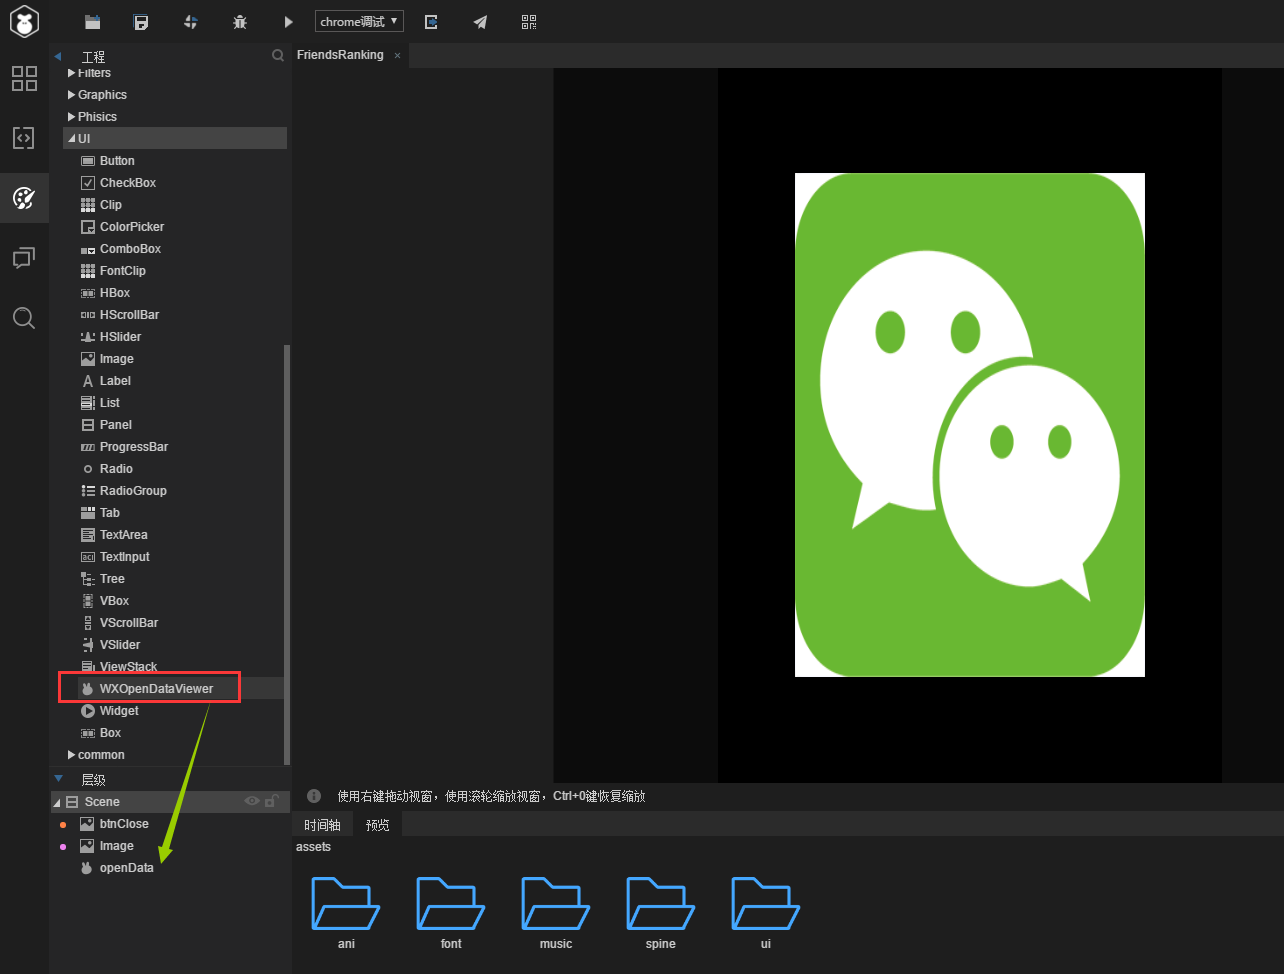1284x974 pixels.
Task: Collapse the Scene node in hierarchy
Action: point(57,803)
